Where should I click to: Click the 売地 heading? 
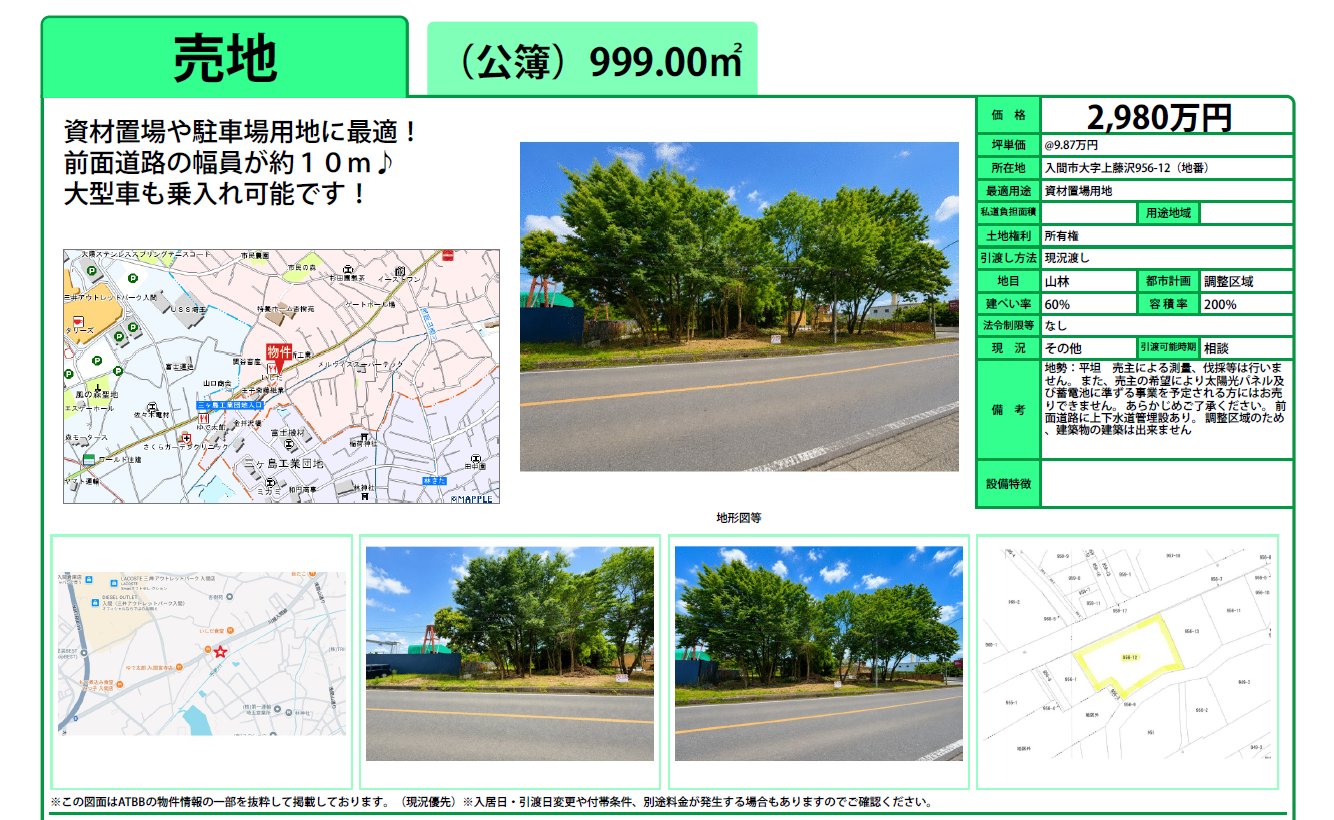[225, 58]
